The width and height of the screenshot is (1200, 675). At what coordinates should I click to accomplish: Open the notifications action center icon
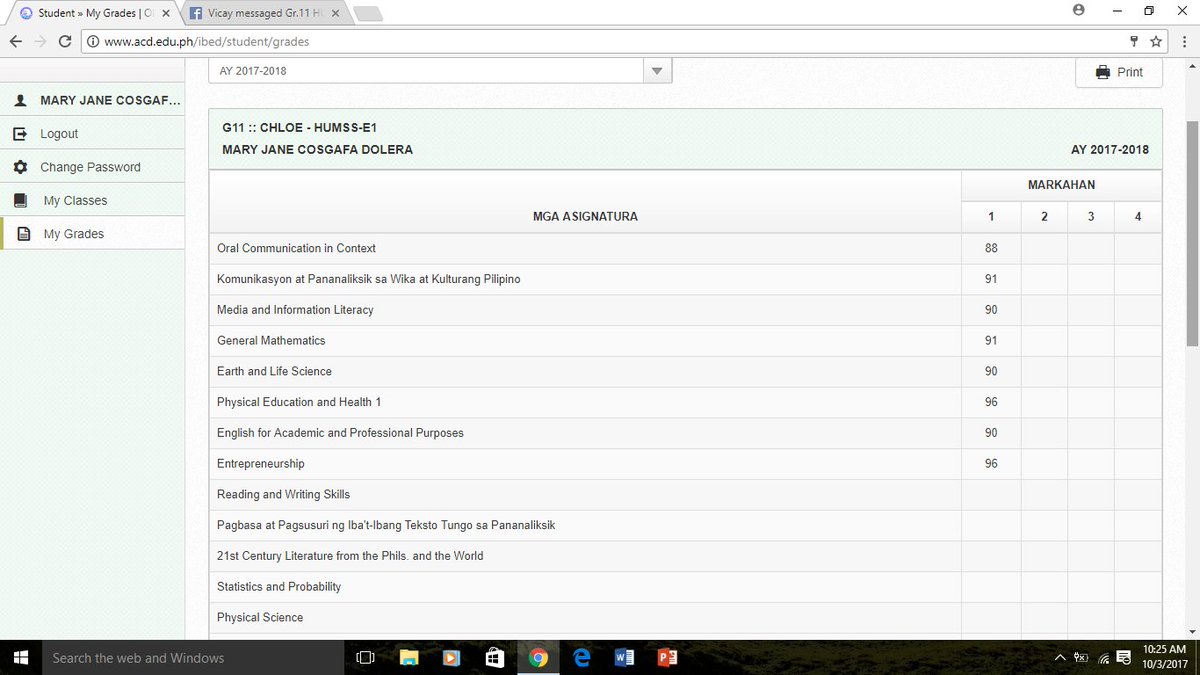1125,657
